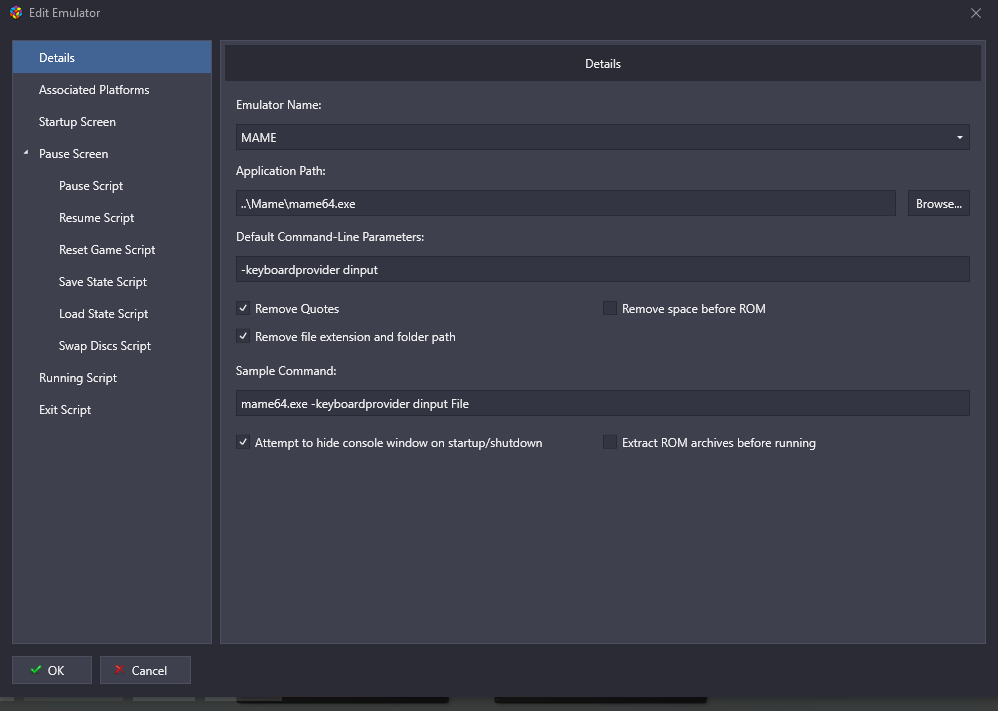The width and height of the screenshot is (998, 711).
Task: Collapse the Pause Screen tree node
Action: click(x=26, y=153)
